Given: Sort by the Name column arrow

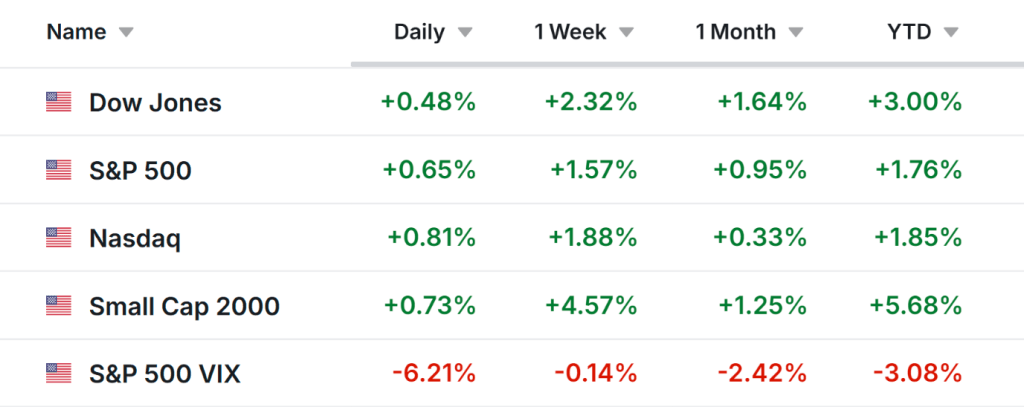Looking at the screenshot, I should (126, 32).
